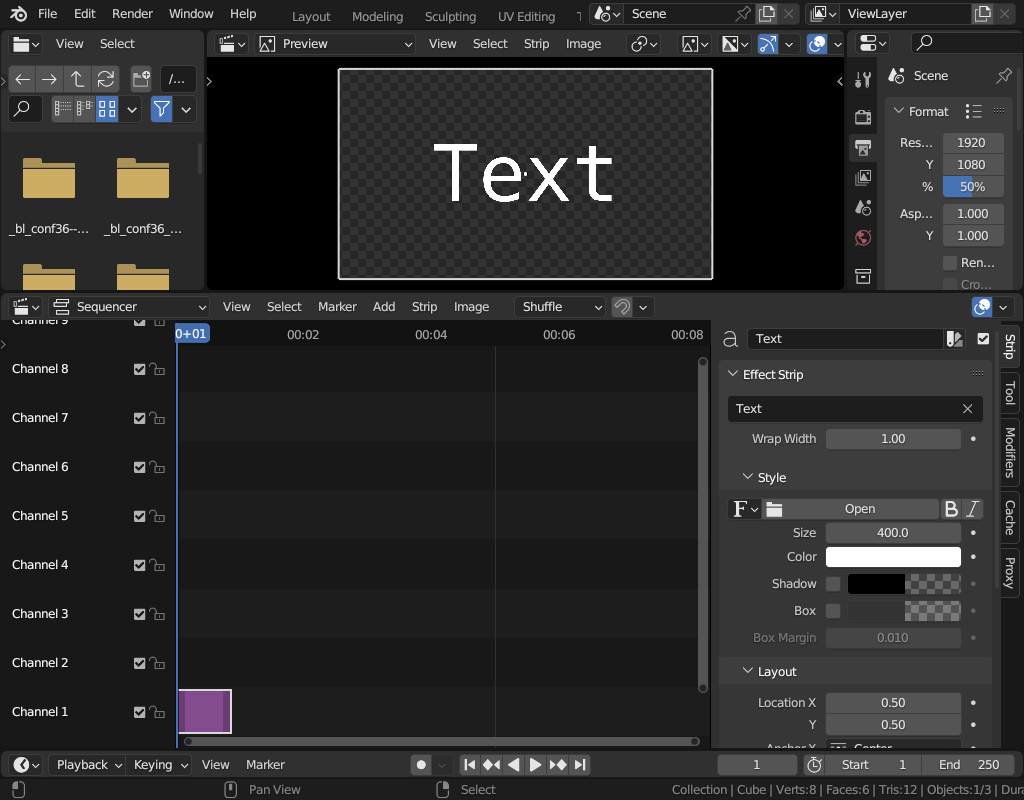
Task: Open the Shuffle overlap mode dropdown
Action: [x=560, y=307]
